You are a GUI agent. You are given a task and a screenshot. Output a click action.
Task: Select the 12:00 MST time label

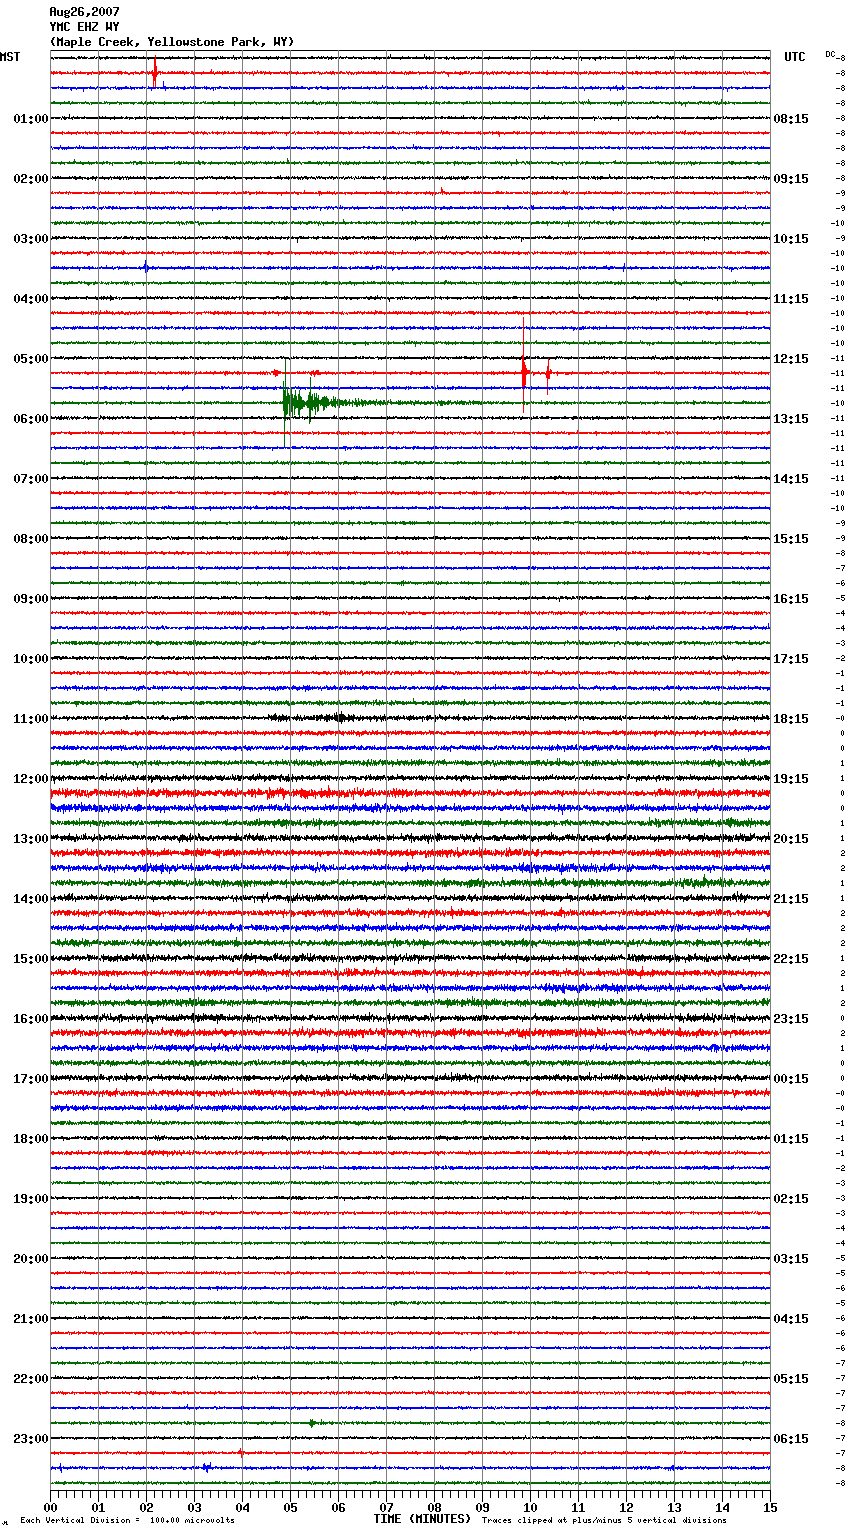coord(31,779)
